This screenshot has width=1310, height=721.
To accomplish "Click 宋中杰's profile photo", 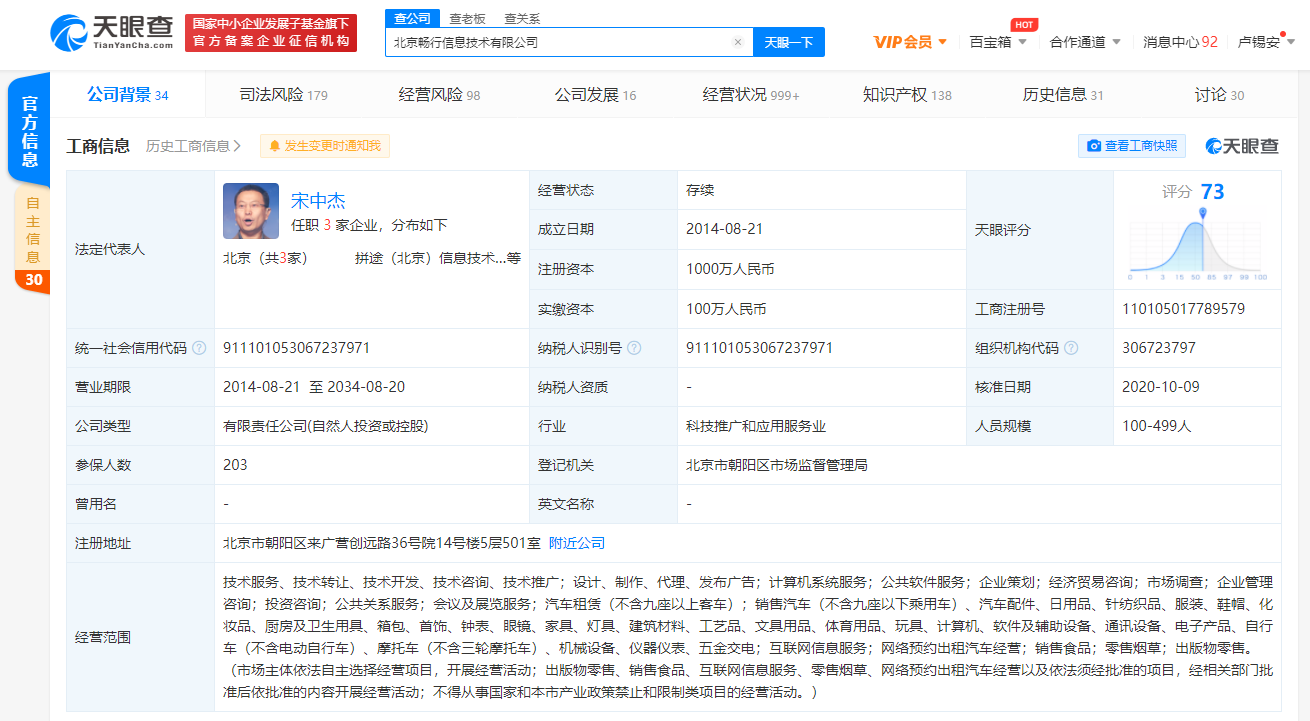I will [x=251, y=211].
